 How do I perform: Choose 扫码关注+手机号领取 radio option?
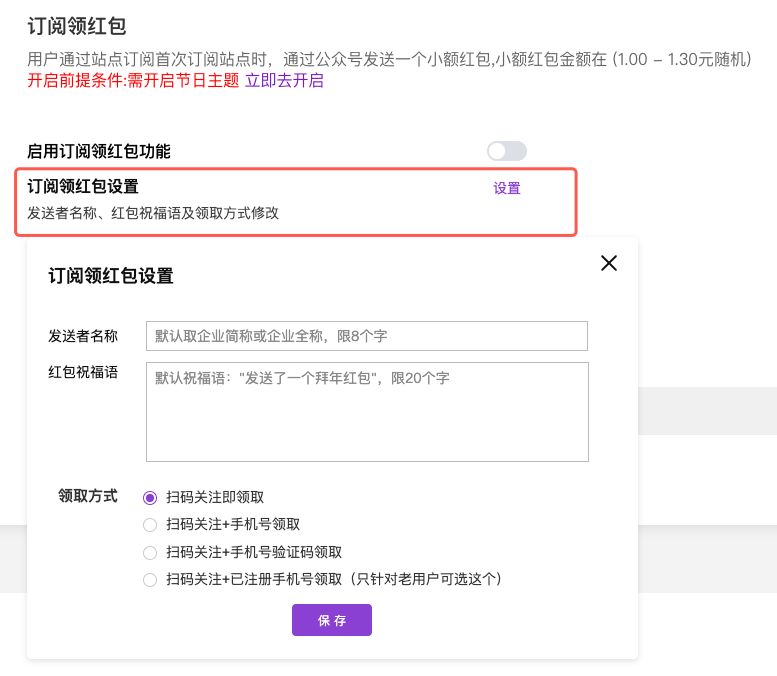[150, 525]
